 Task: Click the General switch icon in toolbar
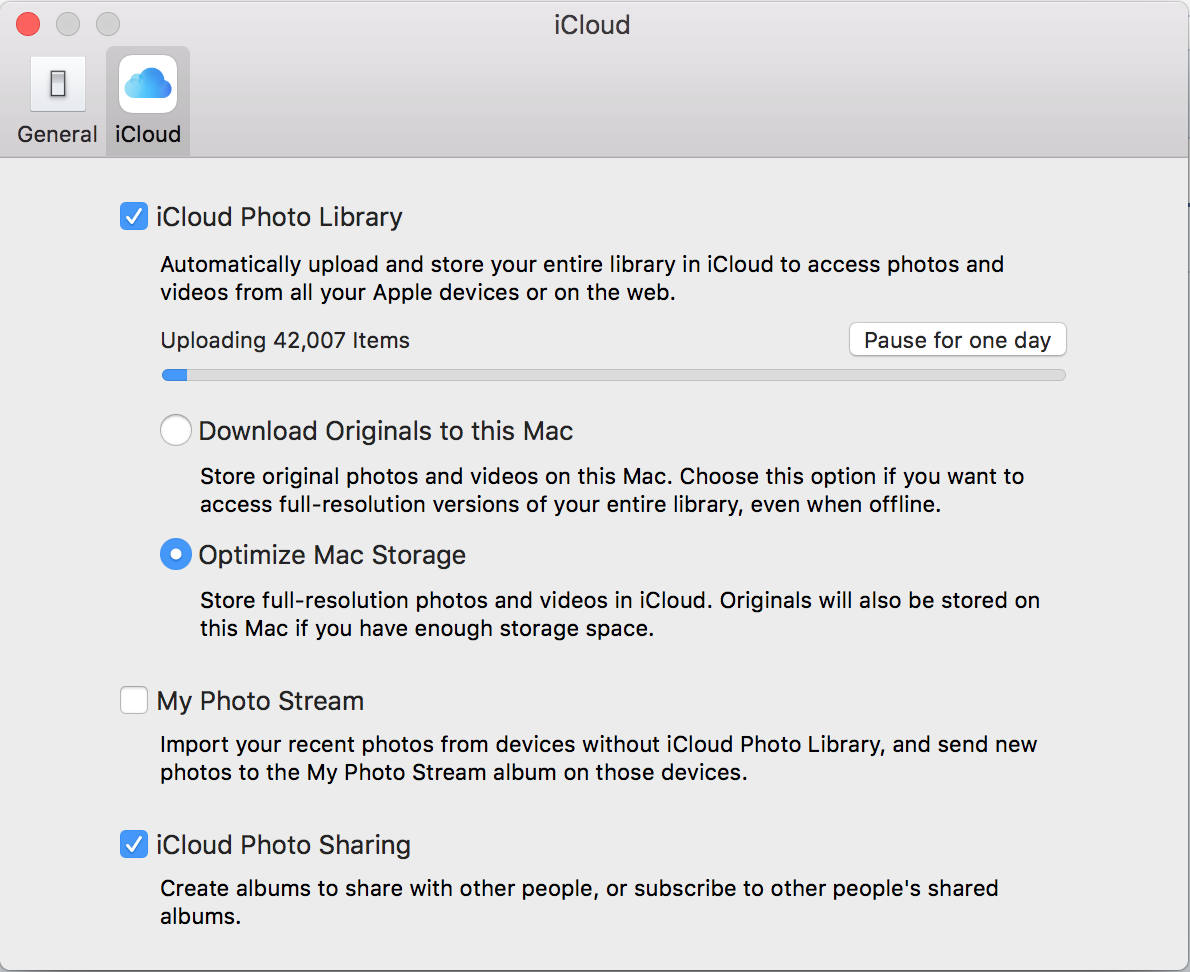[58, 85]
